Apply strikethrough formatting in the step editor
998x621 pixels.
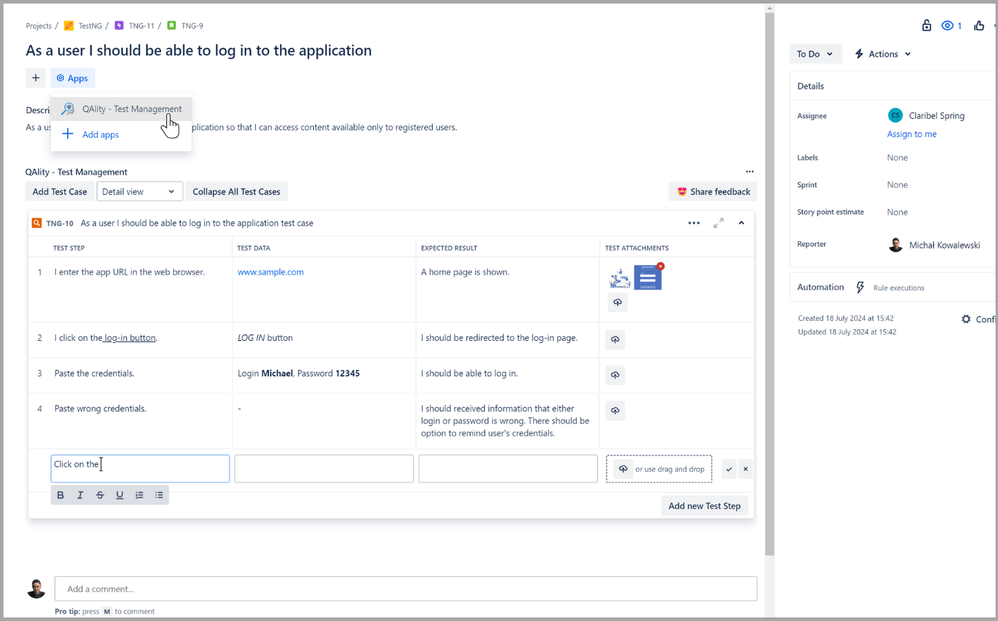pyautogui.click(x=99, y=494)
